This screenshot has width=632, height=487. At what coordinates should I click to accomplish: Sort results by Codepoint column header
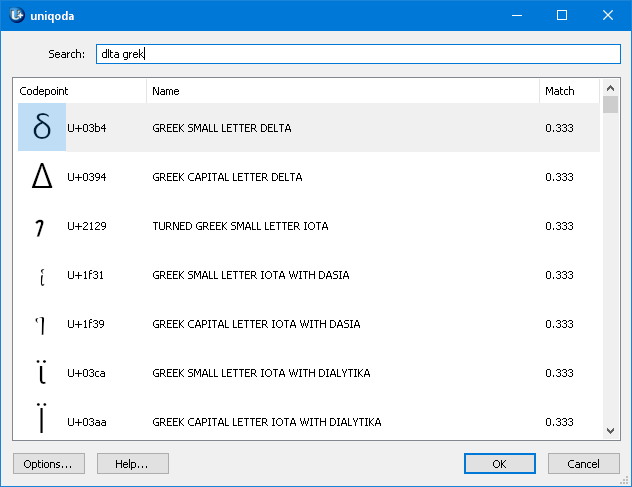click(x=80, y=91)
